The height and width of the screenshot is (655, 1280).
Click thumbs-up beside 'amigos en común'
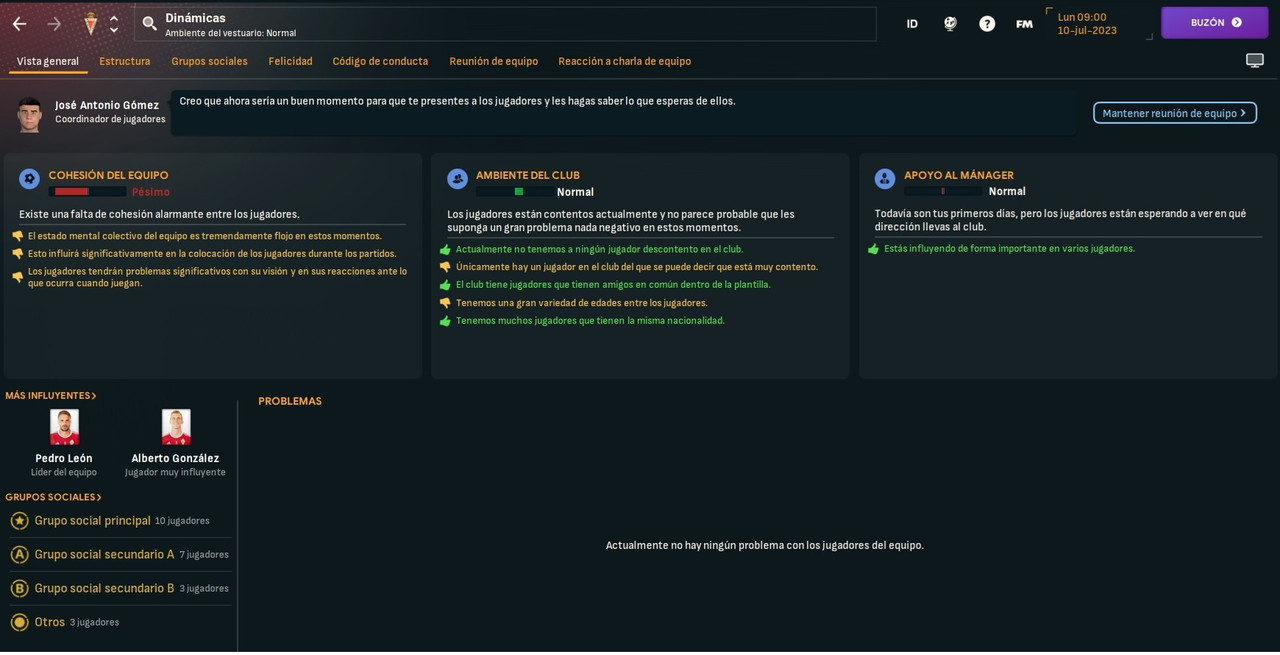[445, 285]
